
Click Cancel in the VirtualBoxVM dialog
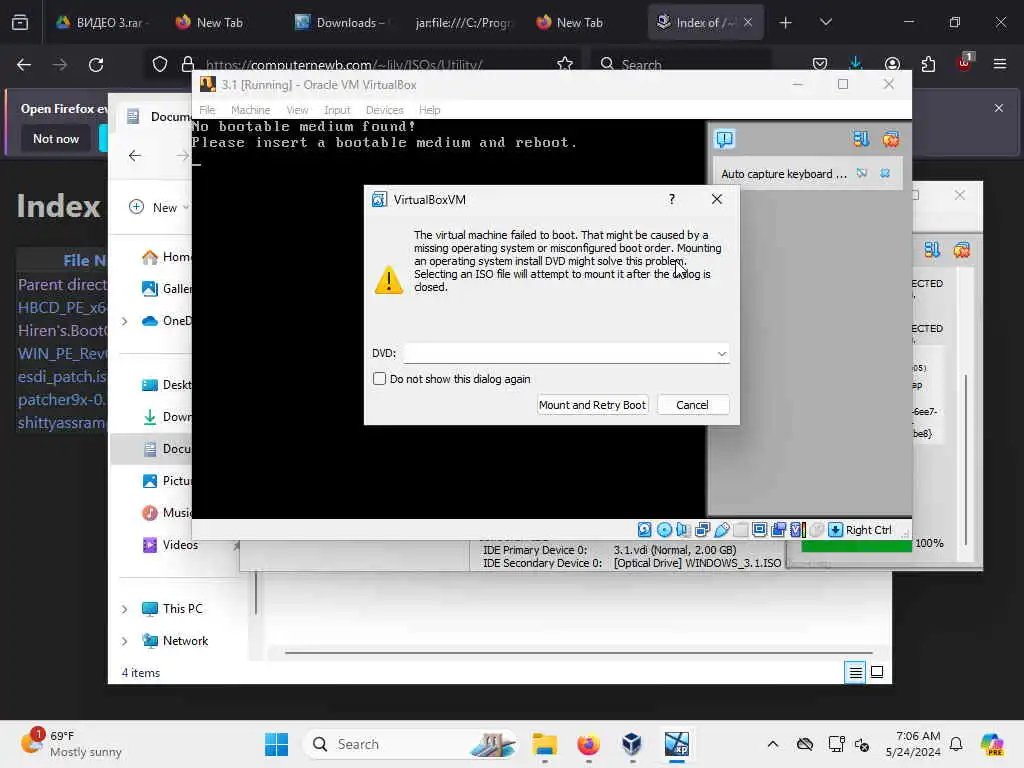(x=692, y=405)
